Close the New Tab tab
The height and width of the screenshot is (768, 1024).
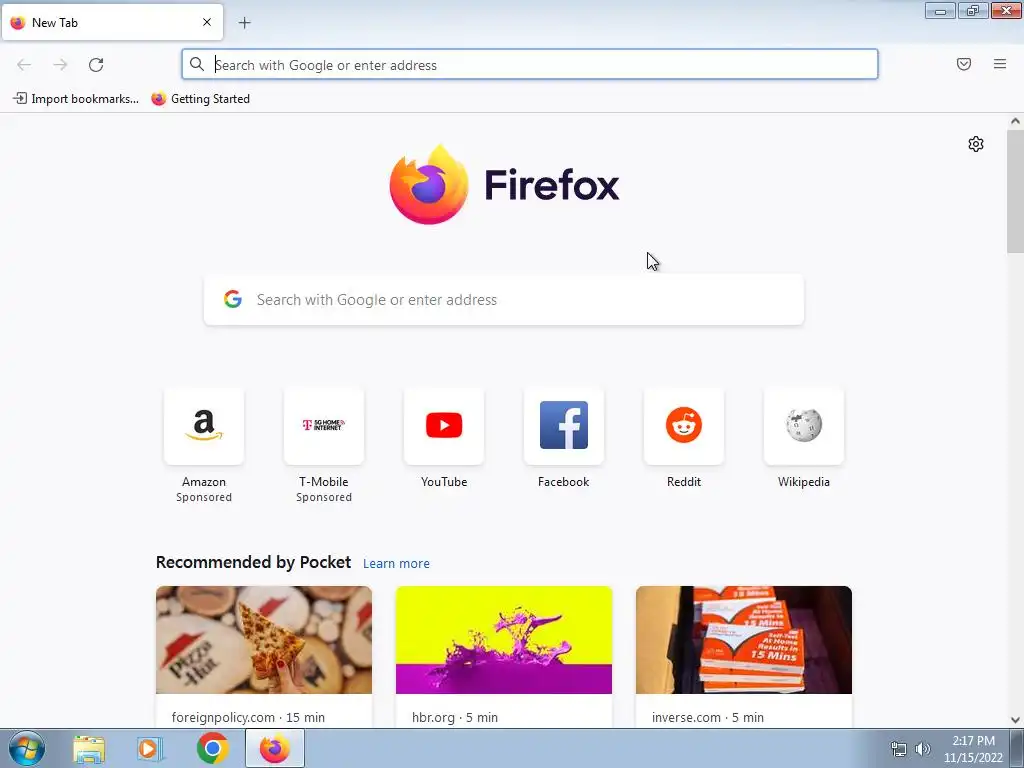click(x=207, y=22)
